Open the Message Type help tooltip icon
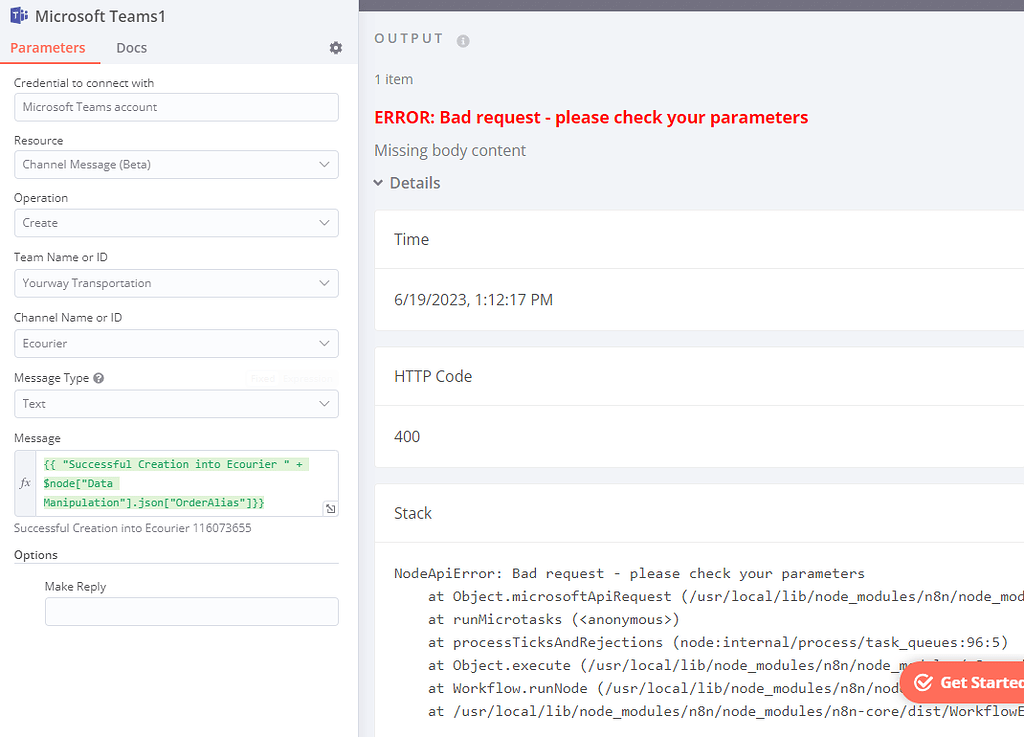Viewport: 1024px width, 737px height. click(x=96, y=377)
